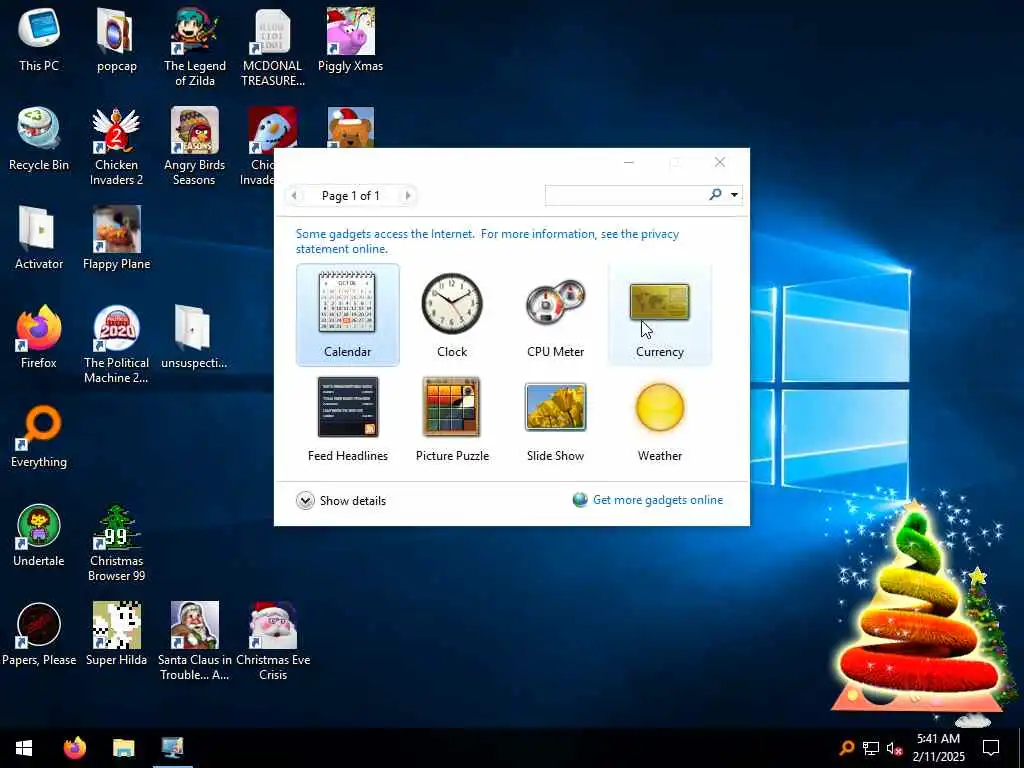Click the active gadgets taskbar button
The width and height of the screenshot is (1024, 768).
point(173,748)
